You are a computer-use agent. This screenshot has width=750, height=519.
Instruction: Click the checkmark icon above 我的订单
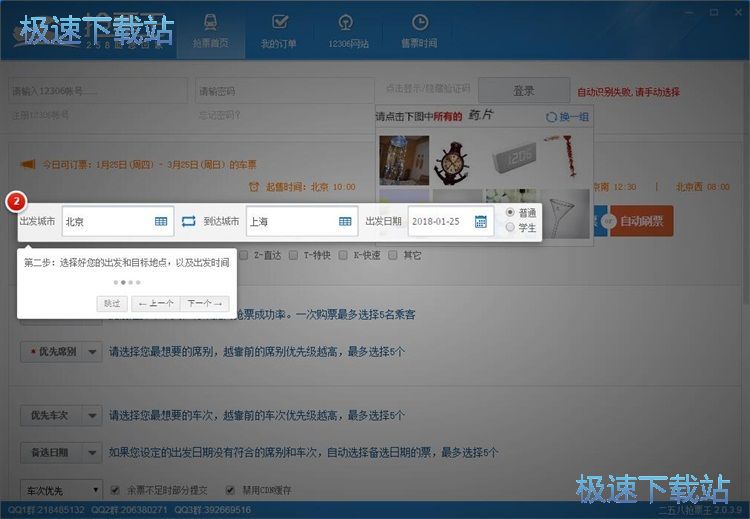click(x=280, y=22)
